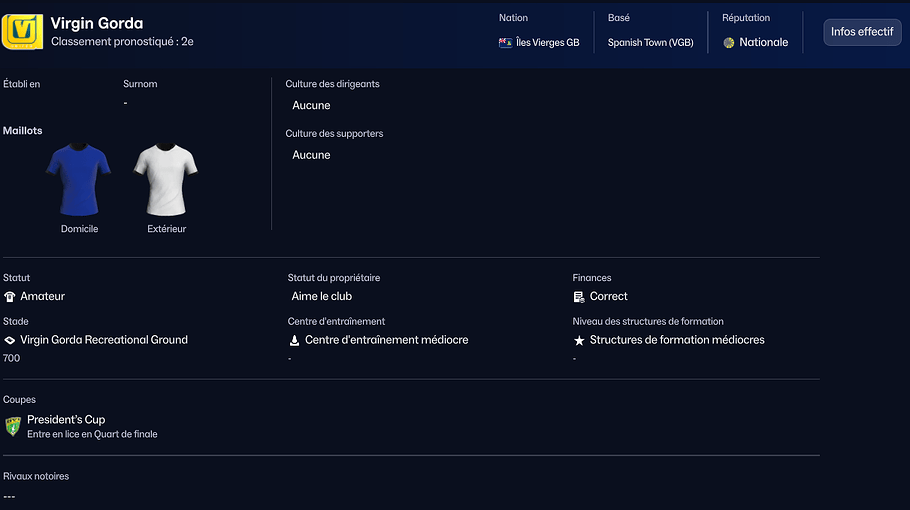Open Spanish Town (VGB) base link

(x=650, y=43)
